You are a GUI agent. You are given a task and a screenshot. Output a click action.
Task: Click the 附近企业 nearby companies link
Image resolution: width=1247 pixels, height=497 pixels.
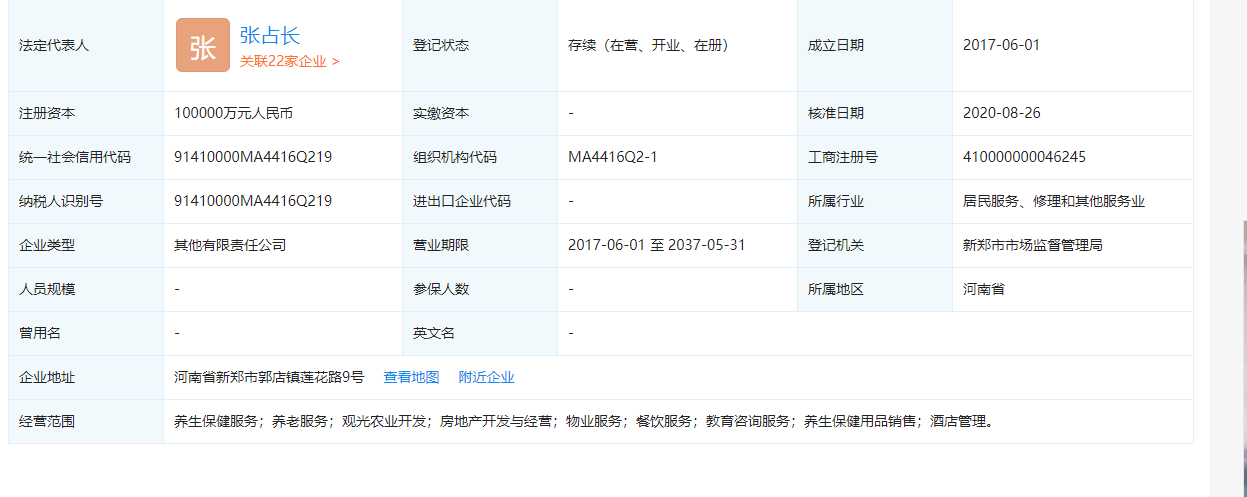pos(486,377)
